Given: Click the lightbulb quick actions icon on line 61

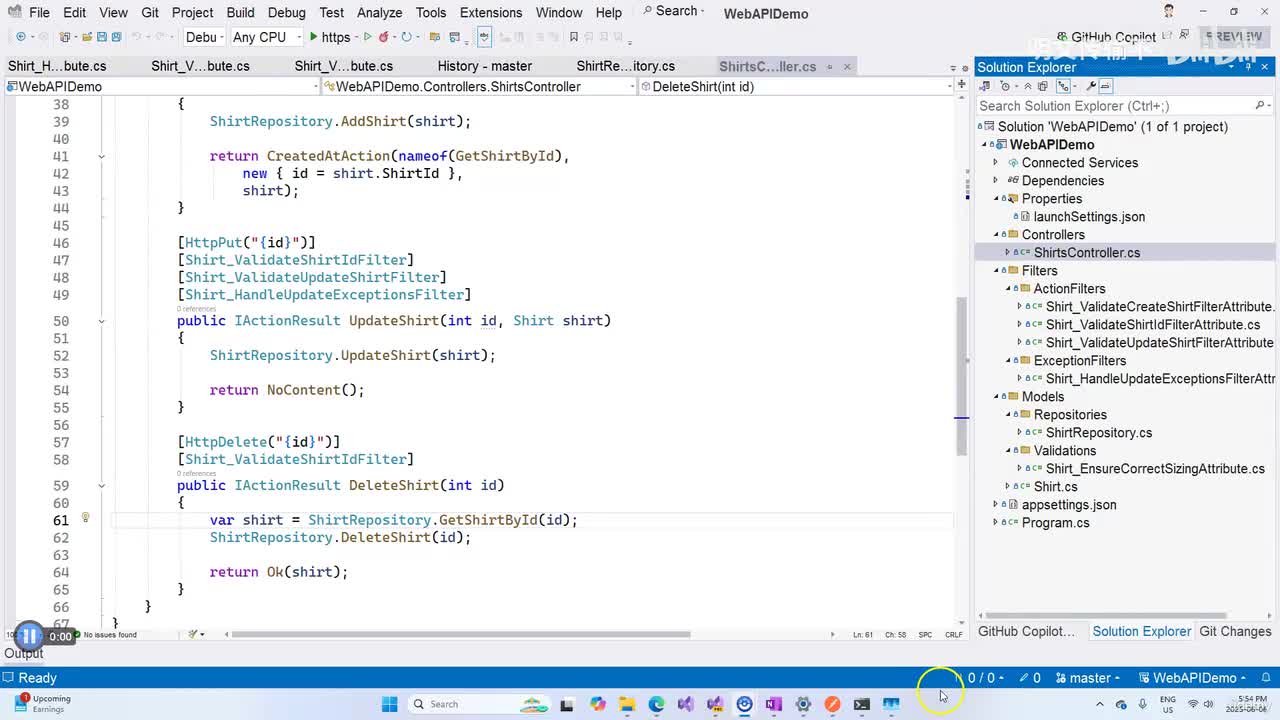Looking at the screenshot, I should (85, 518).
